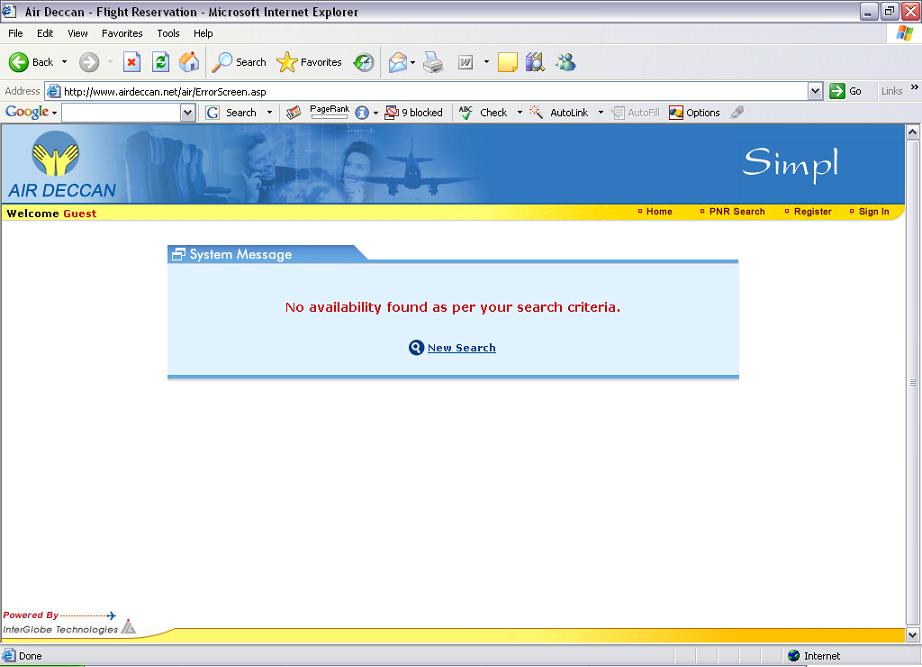
Task: Click the highlighter pen icon
Action: [x=737, y=112]
